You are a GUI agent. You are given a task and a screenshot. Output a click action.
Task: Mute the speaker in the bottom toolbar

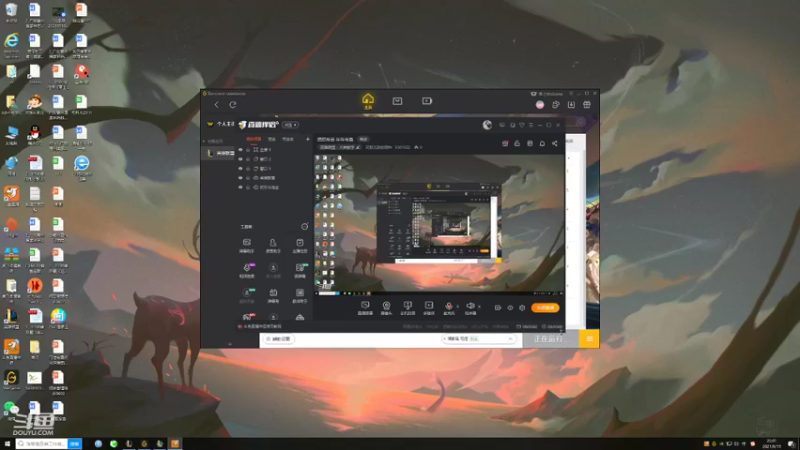point(470,308)
